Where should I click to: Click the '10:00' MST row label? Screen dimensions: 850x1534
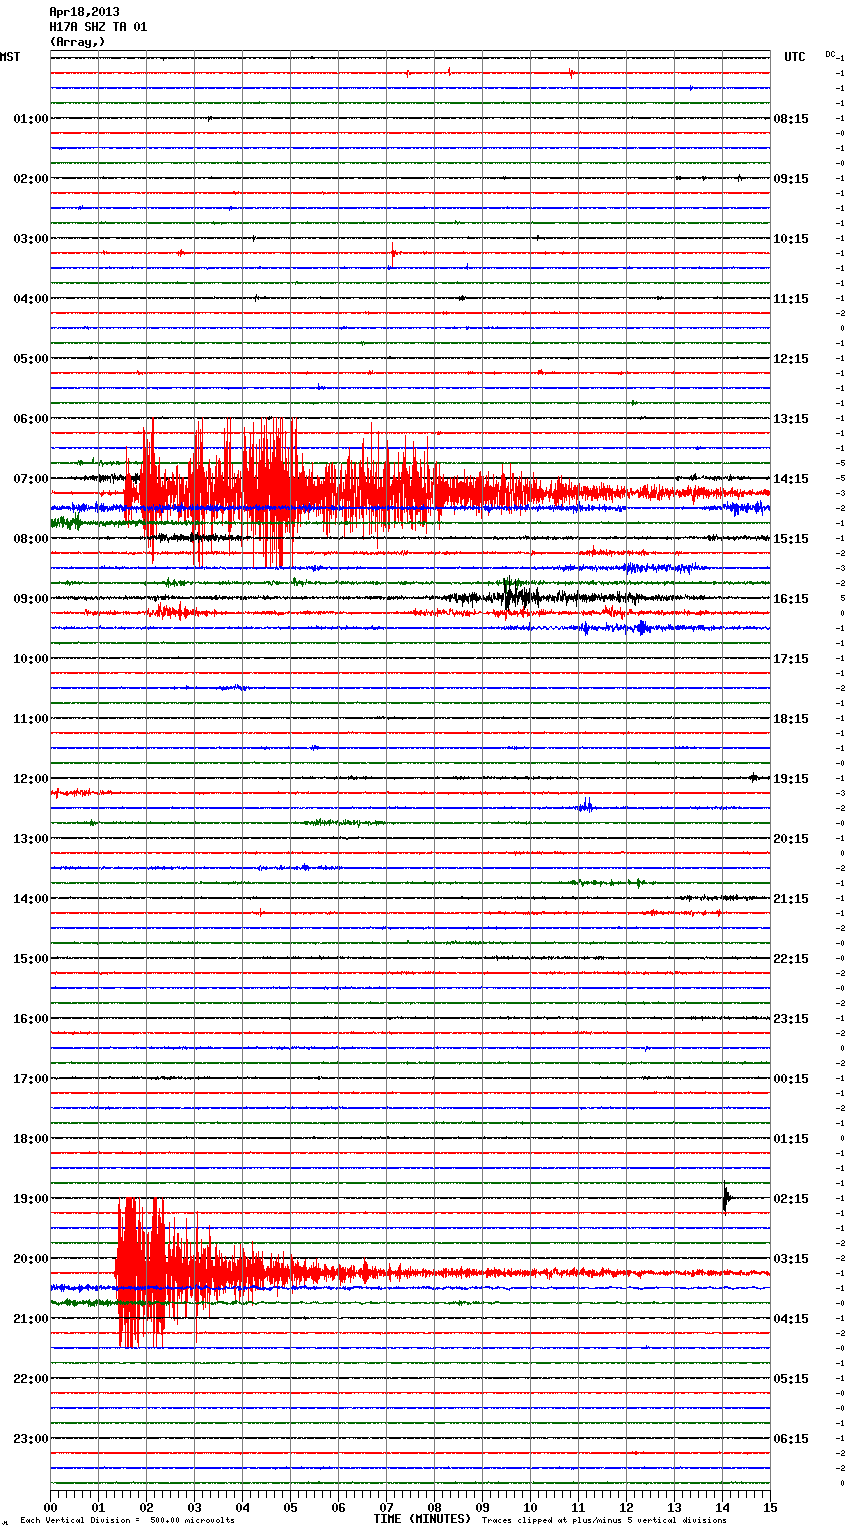pyautogui.click(x=31, y=659)
